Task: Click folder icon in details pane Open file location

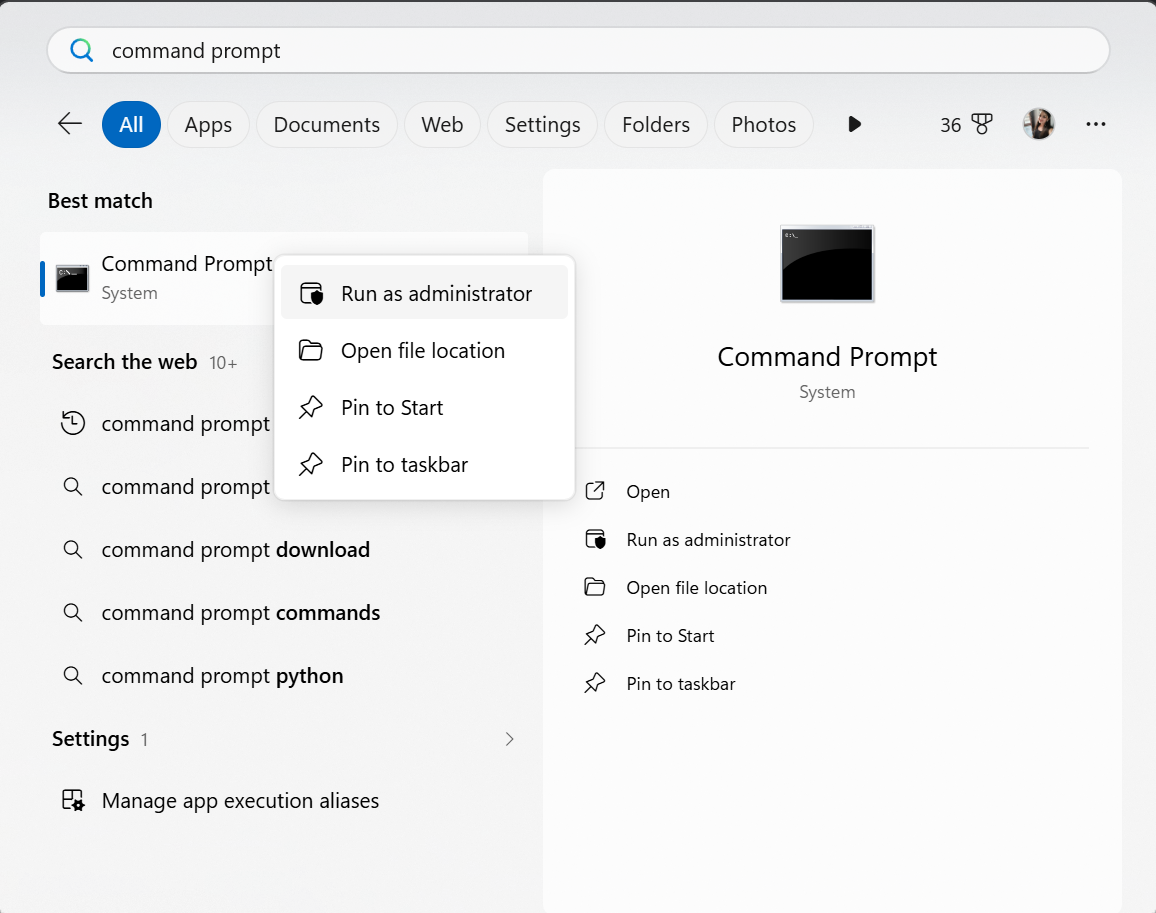Action: tap(595, 587)
